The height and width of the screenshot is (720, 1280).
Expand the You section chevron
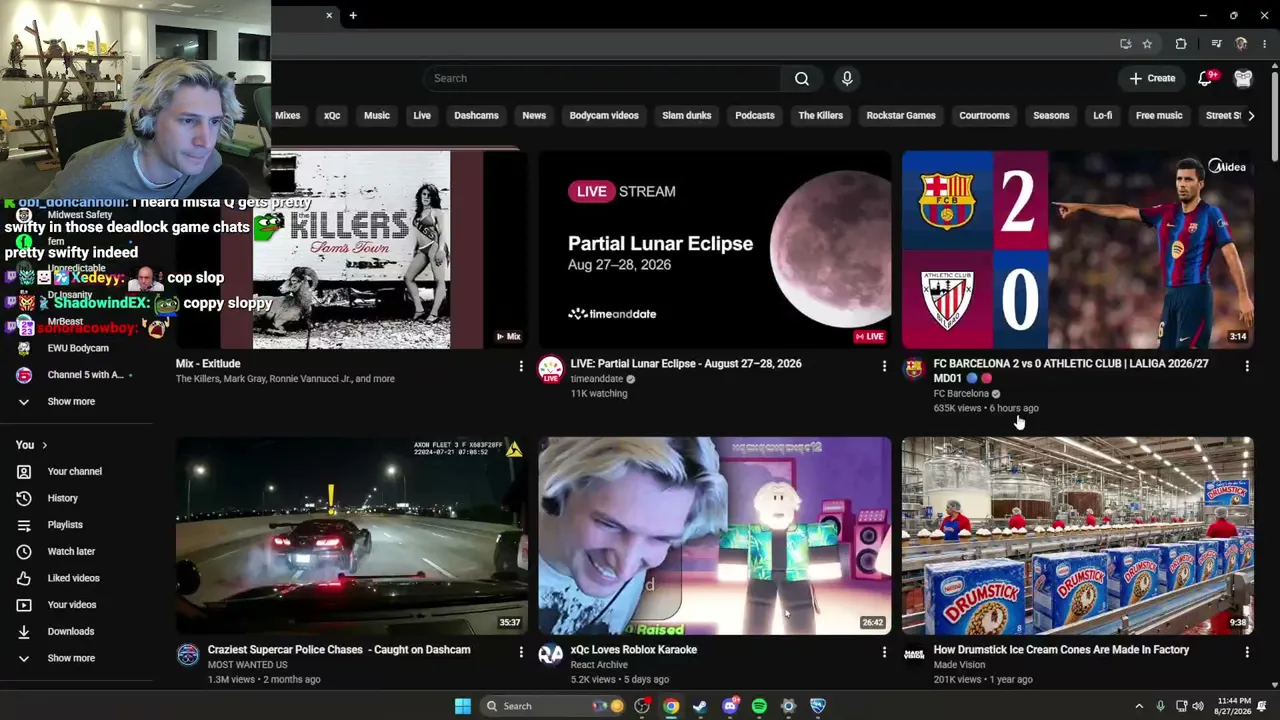coord(44,445)
